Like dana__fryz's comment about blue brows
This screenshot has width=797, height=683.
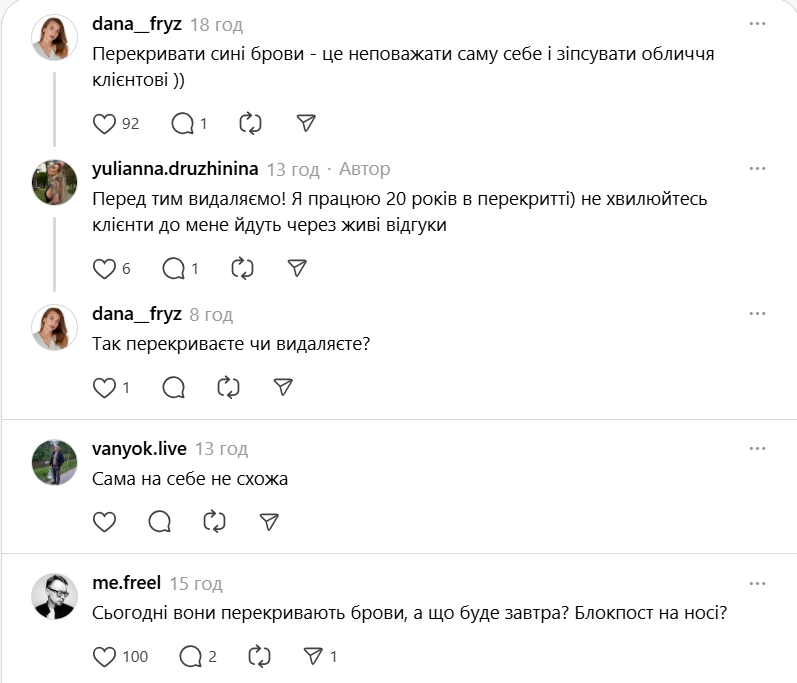pos(104,124)
